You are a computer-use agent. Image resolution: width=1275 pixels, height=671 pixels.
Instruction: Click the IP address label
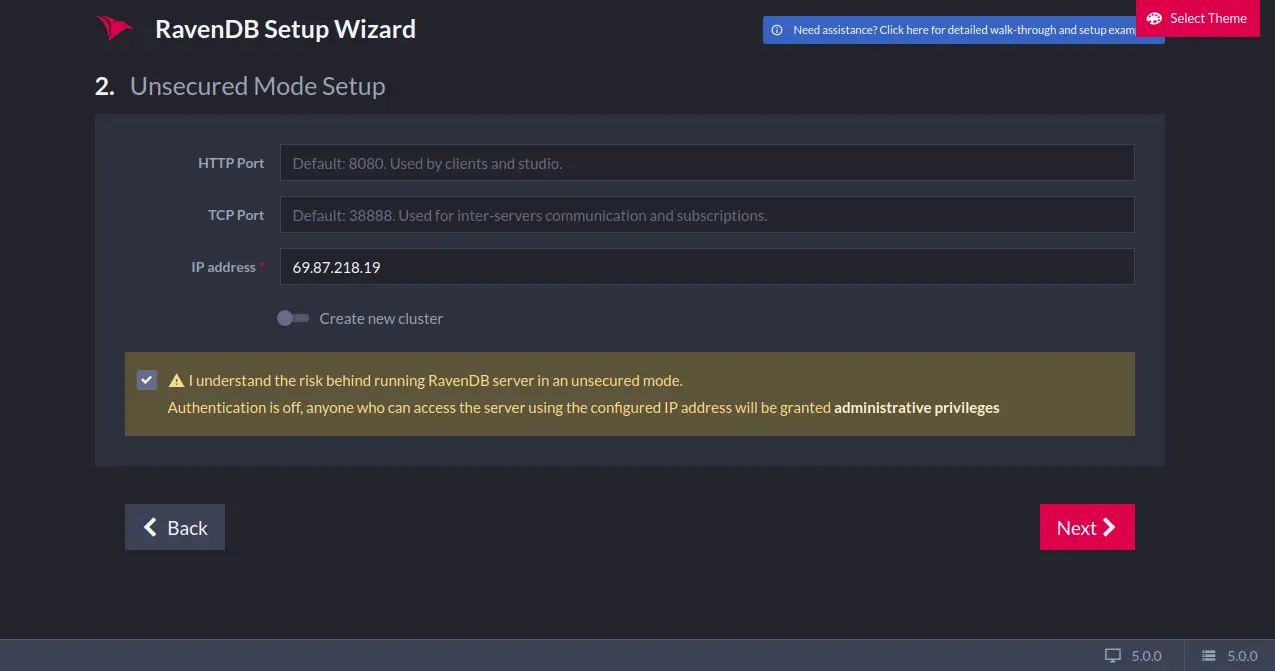[225, 267]
